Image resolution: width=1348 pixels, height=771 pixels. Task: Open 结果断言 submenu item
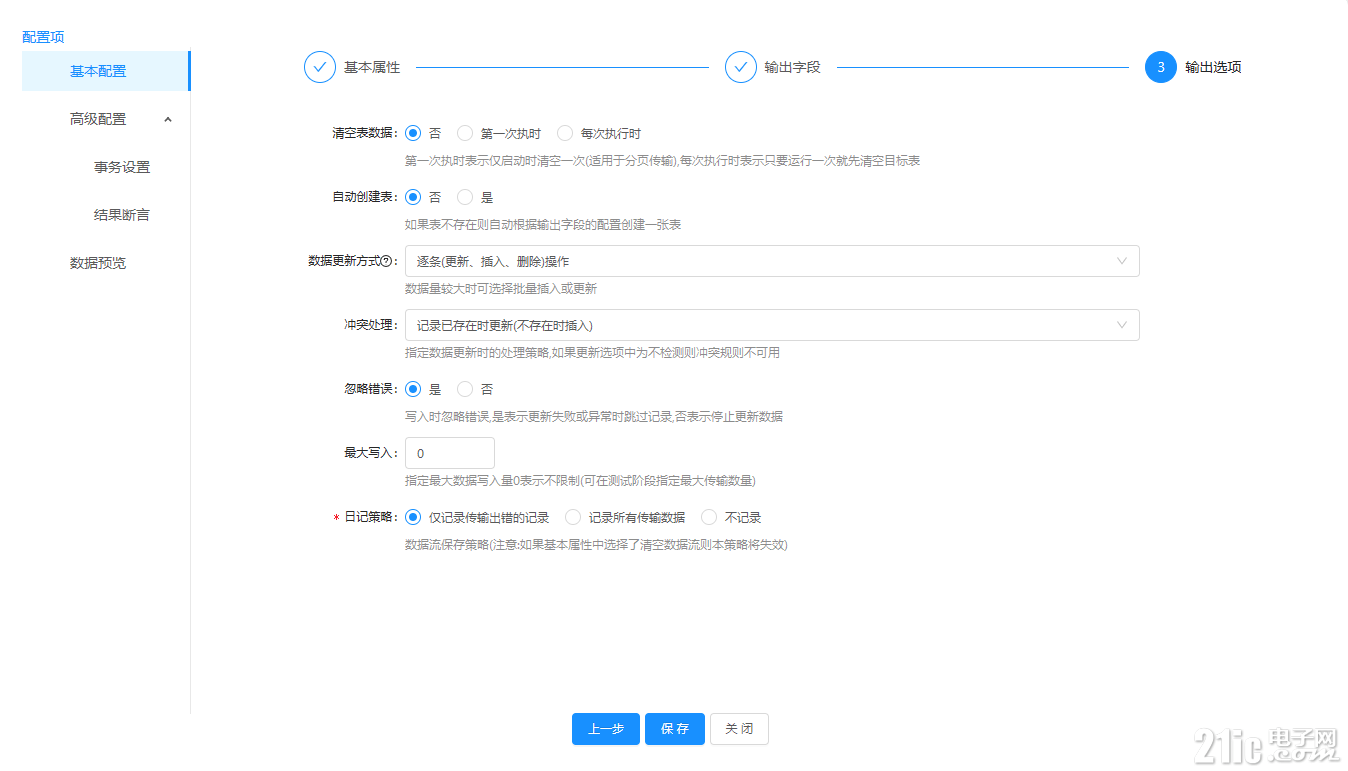pos(122,215)
